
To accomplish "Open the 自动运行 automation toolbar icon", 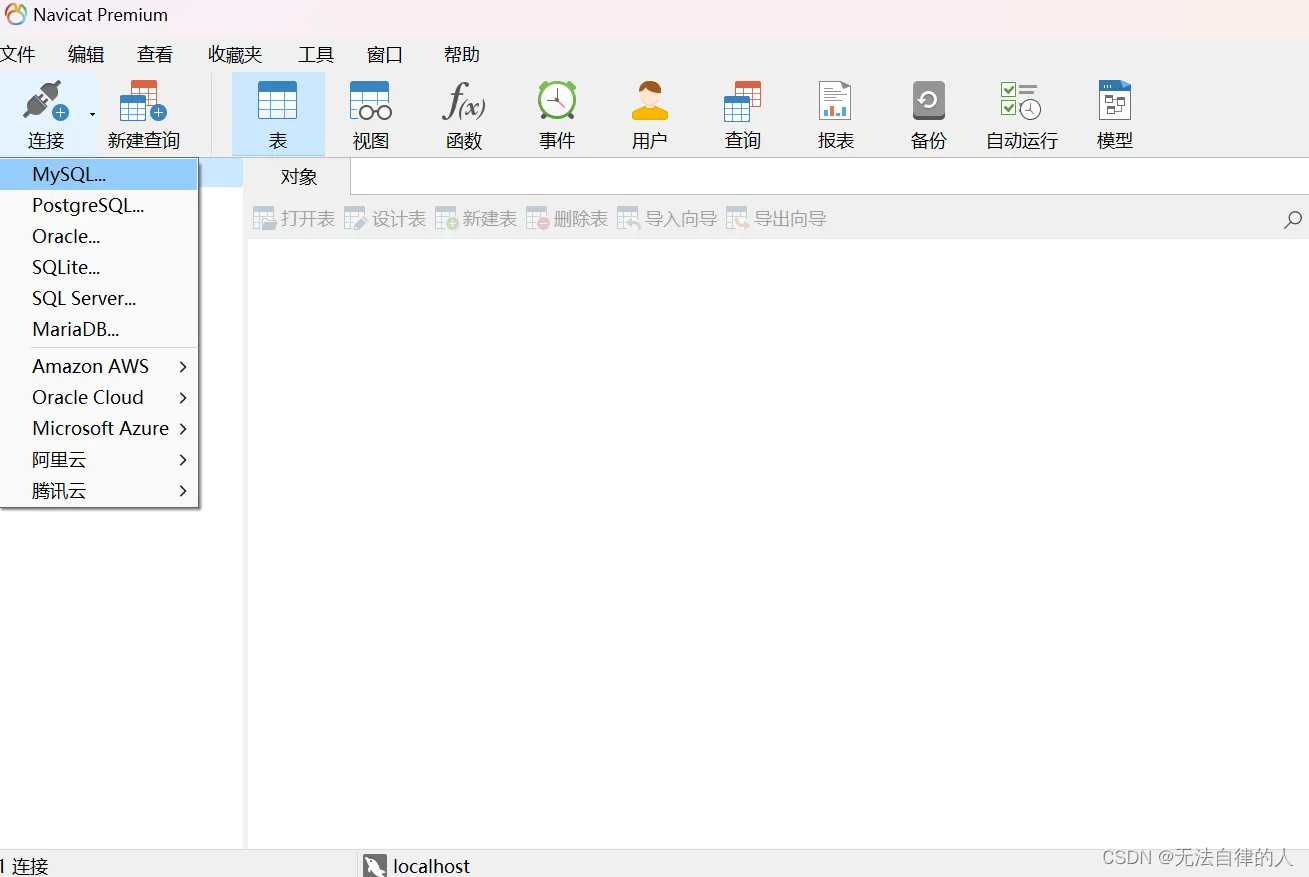I will coord(1021,101).
